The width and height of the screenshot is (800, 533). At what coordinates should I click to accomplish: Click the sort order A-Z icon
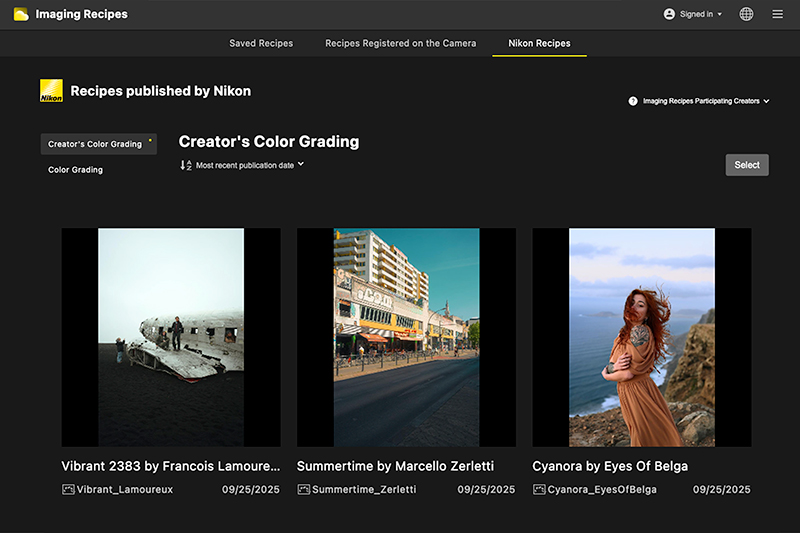tap(185, 165)
